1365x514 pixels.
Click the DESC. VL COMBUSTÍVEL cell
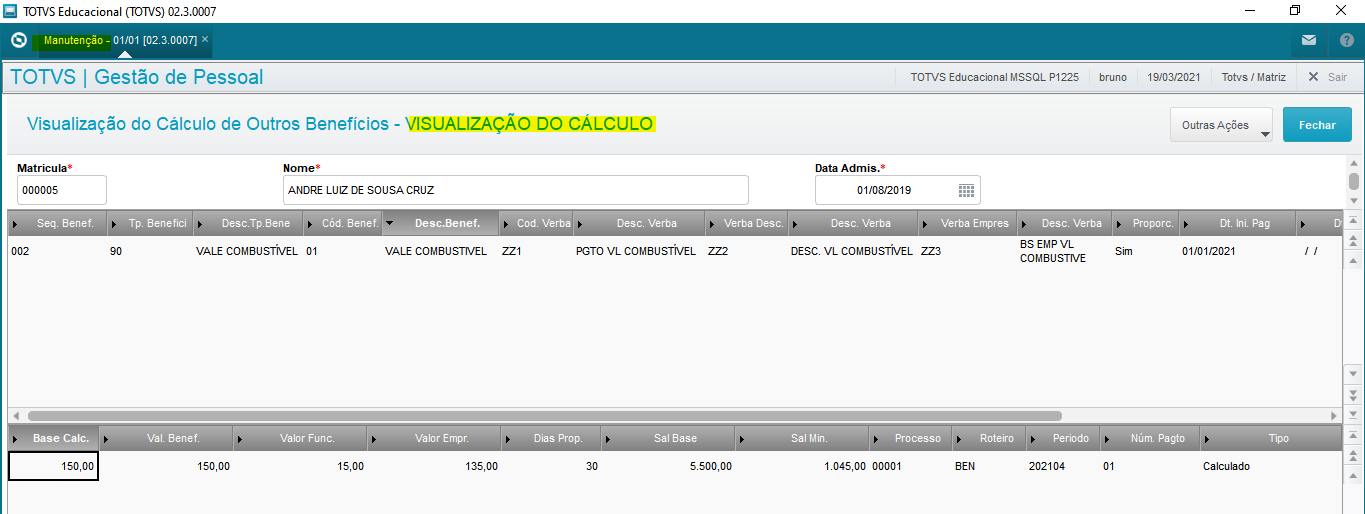(x=852, y=251)
